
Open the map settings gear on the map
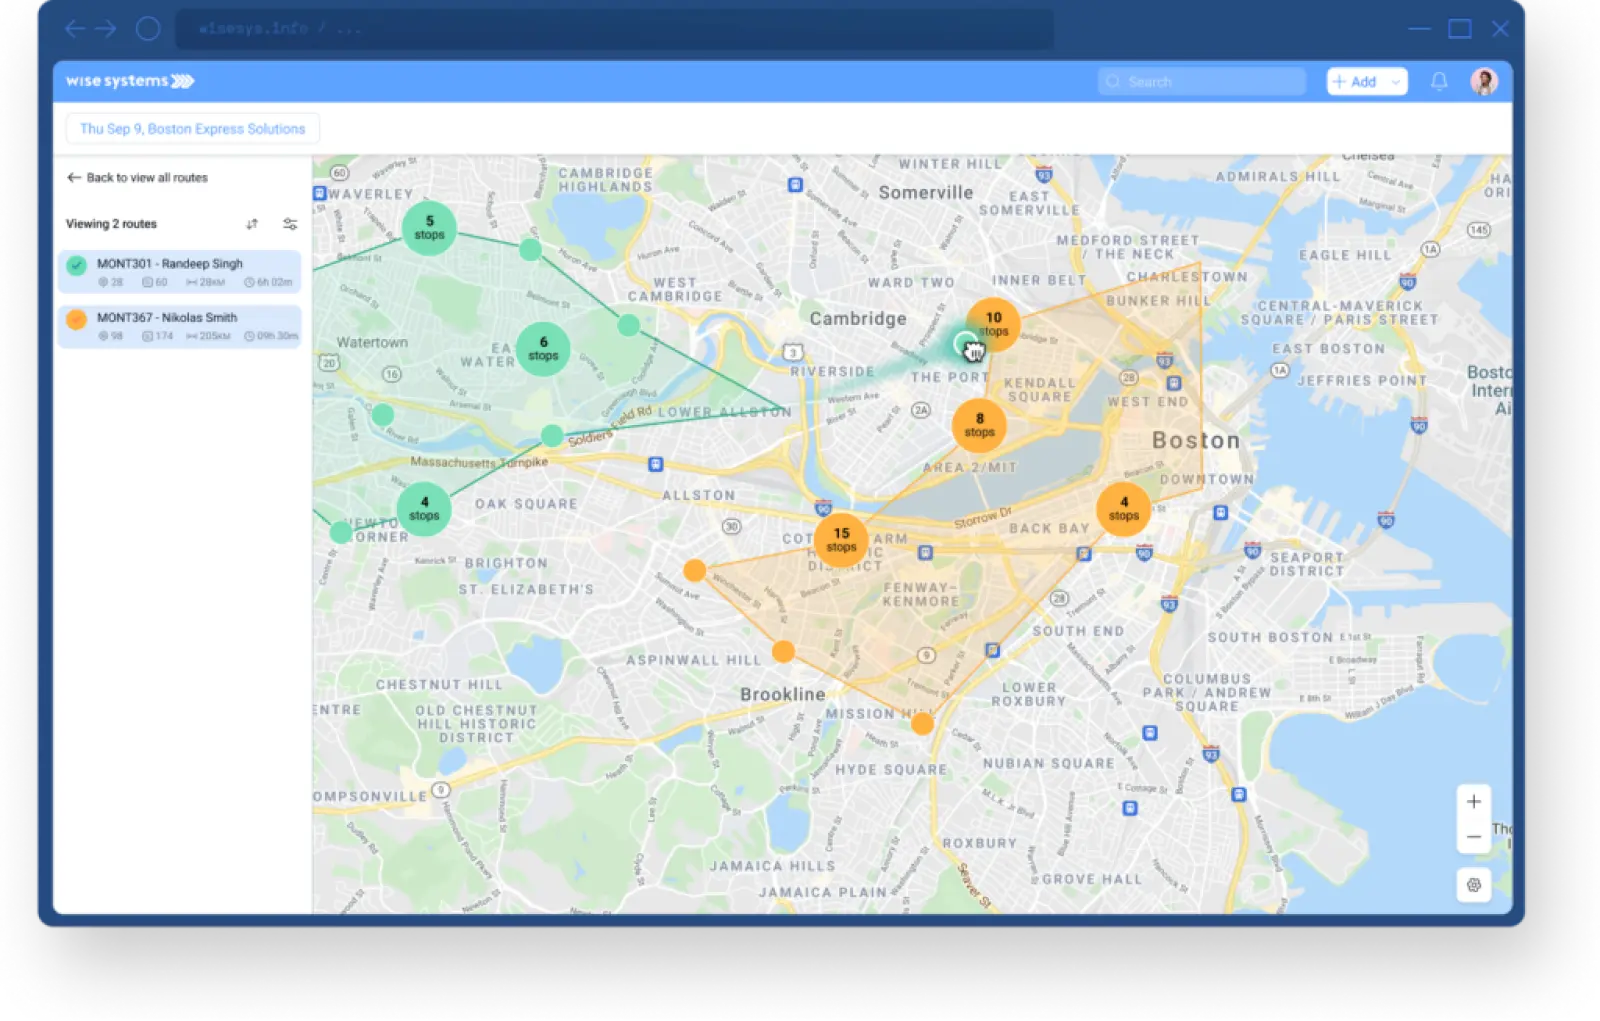coord(1473,885)
